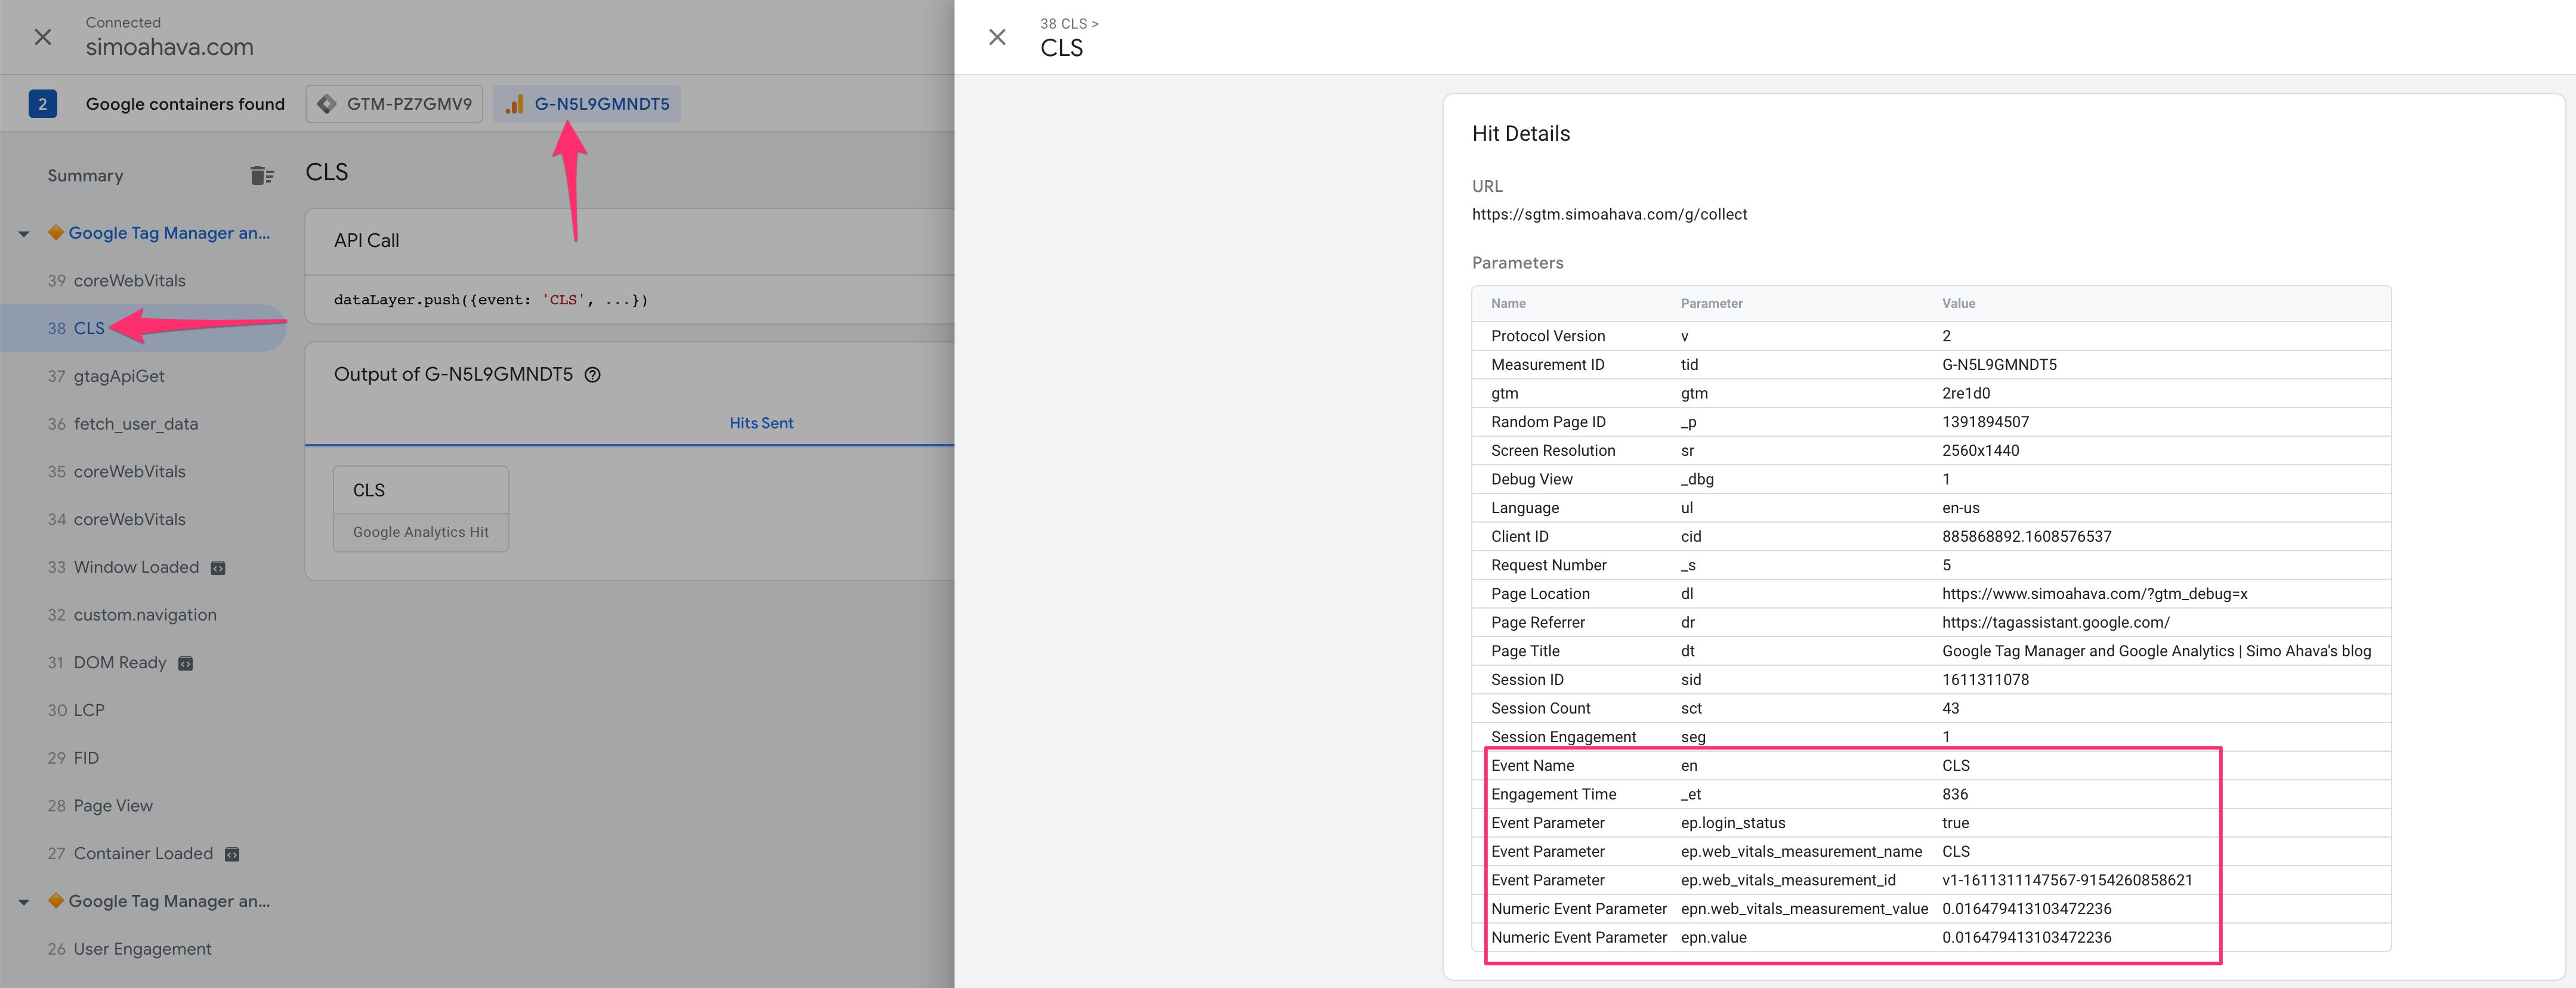Click the help icon next to Output heading
The height and width of the screenshot is (988, 2576).
[x=592, y=375]
